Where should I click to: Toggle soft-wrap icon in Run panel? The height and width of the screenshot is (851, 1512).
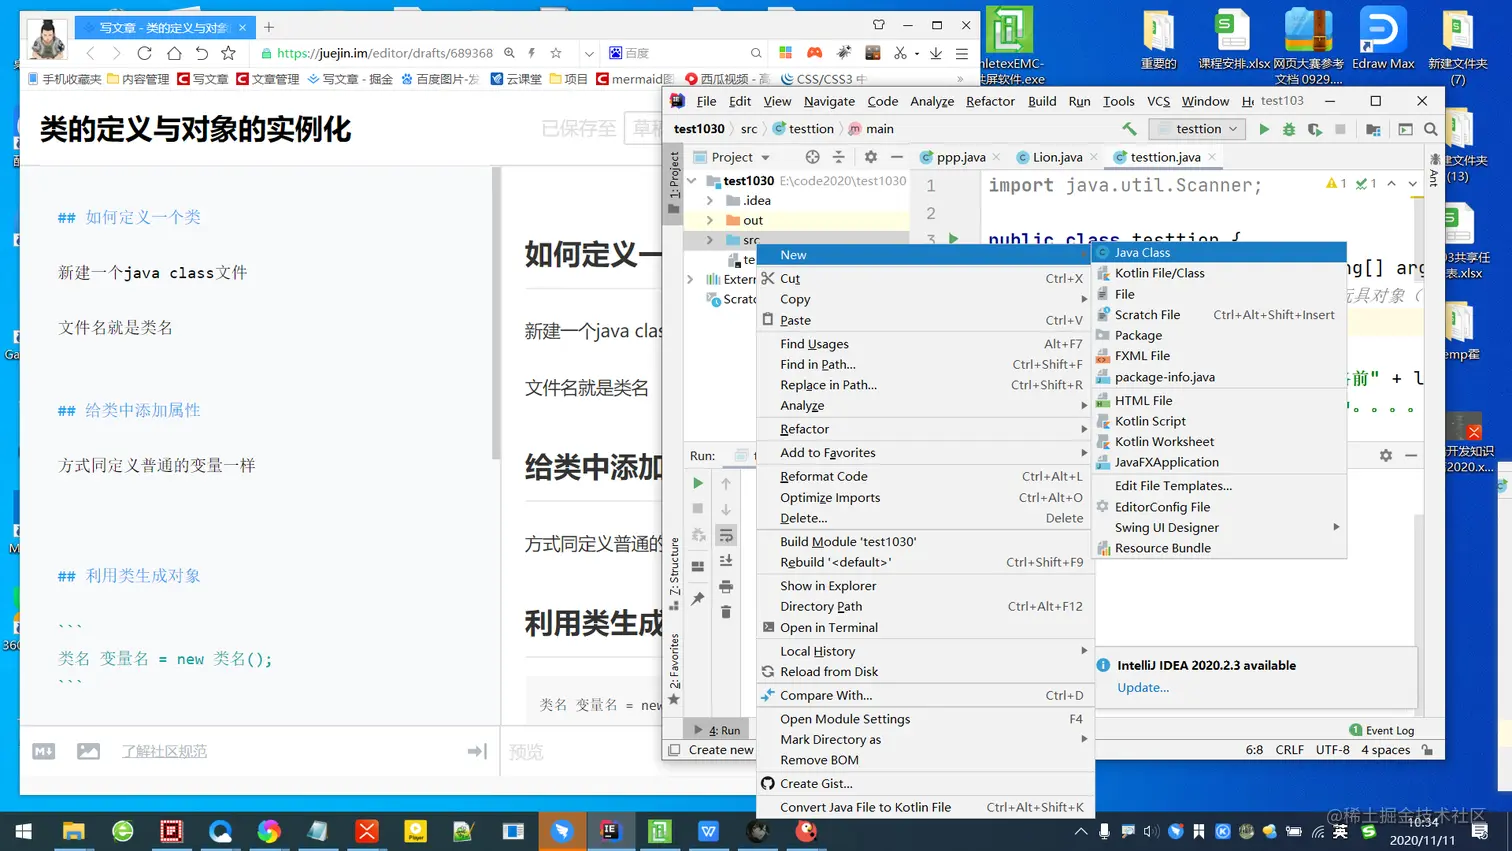click(726, 536)
